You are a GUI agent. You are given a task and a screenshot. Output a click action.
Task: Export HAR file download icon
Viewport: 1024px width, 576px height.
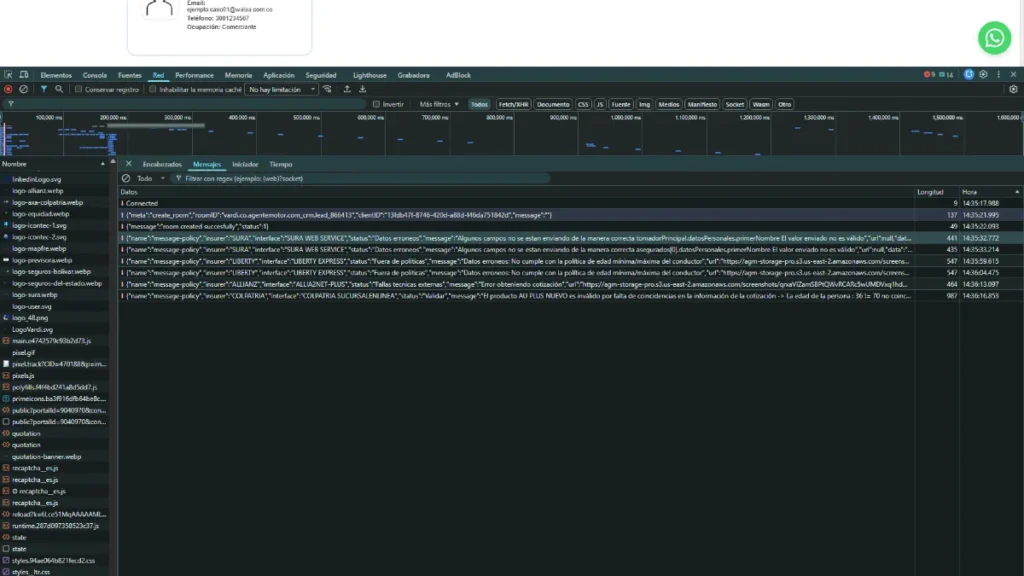click(x=362, y=89)
